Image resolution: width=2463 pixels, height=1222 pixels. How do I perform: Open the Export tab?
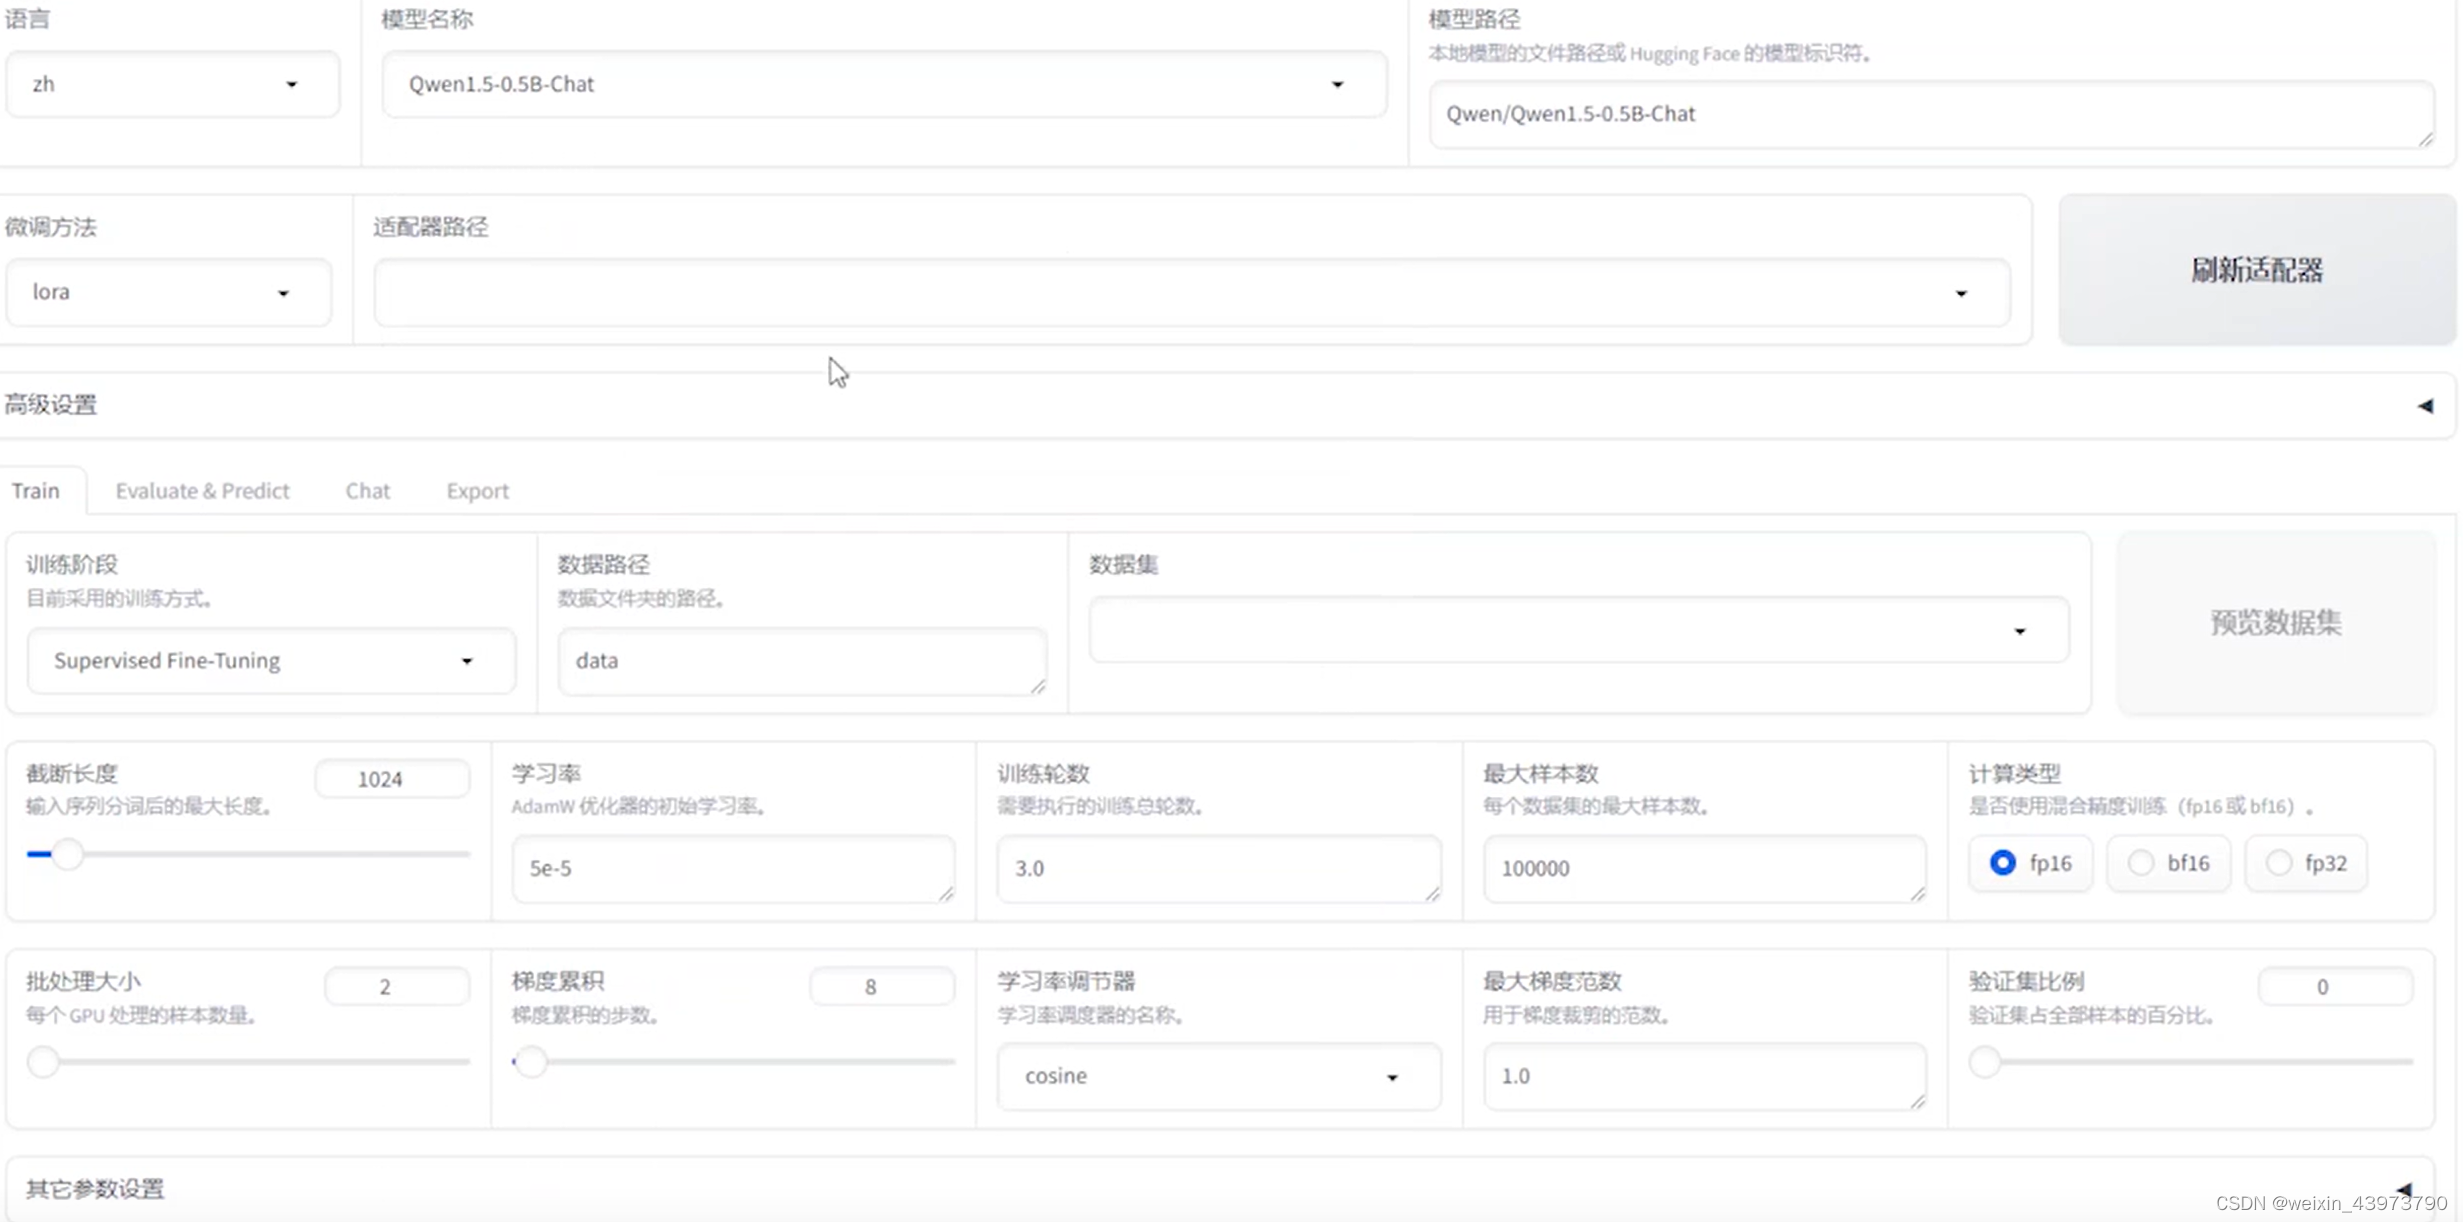coord(477,491)
